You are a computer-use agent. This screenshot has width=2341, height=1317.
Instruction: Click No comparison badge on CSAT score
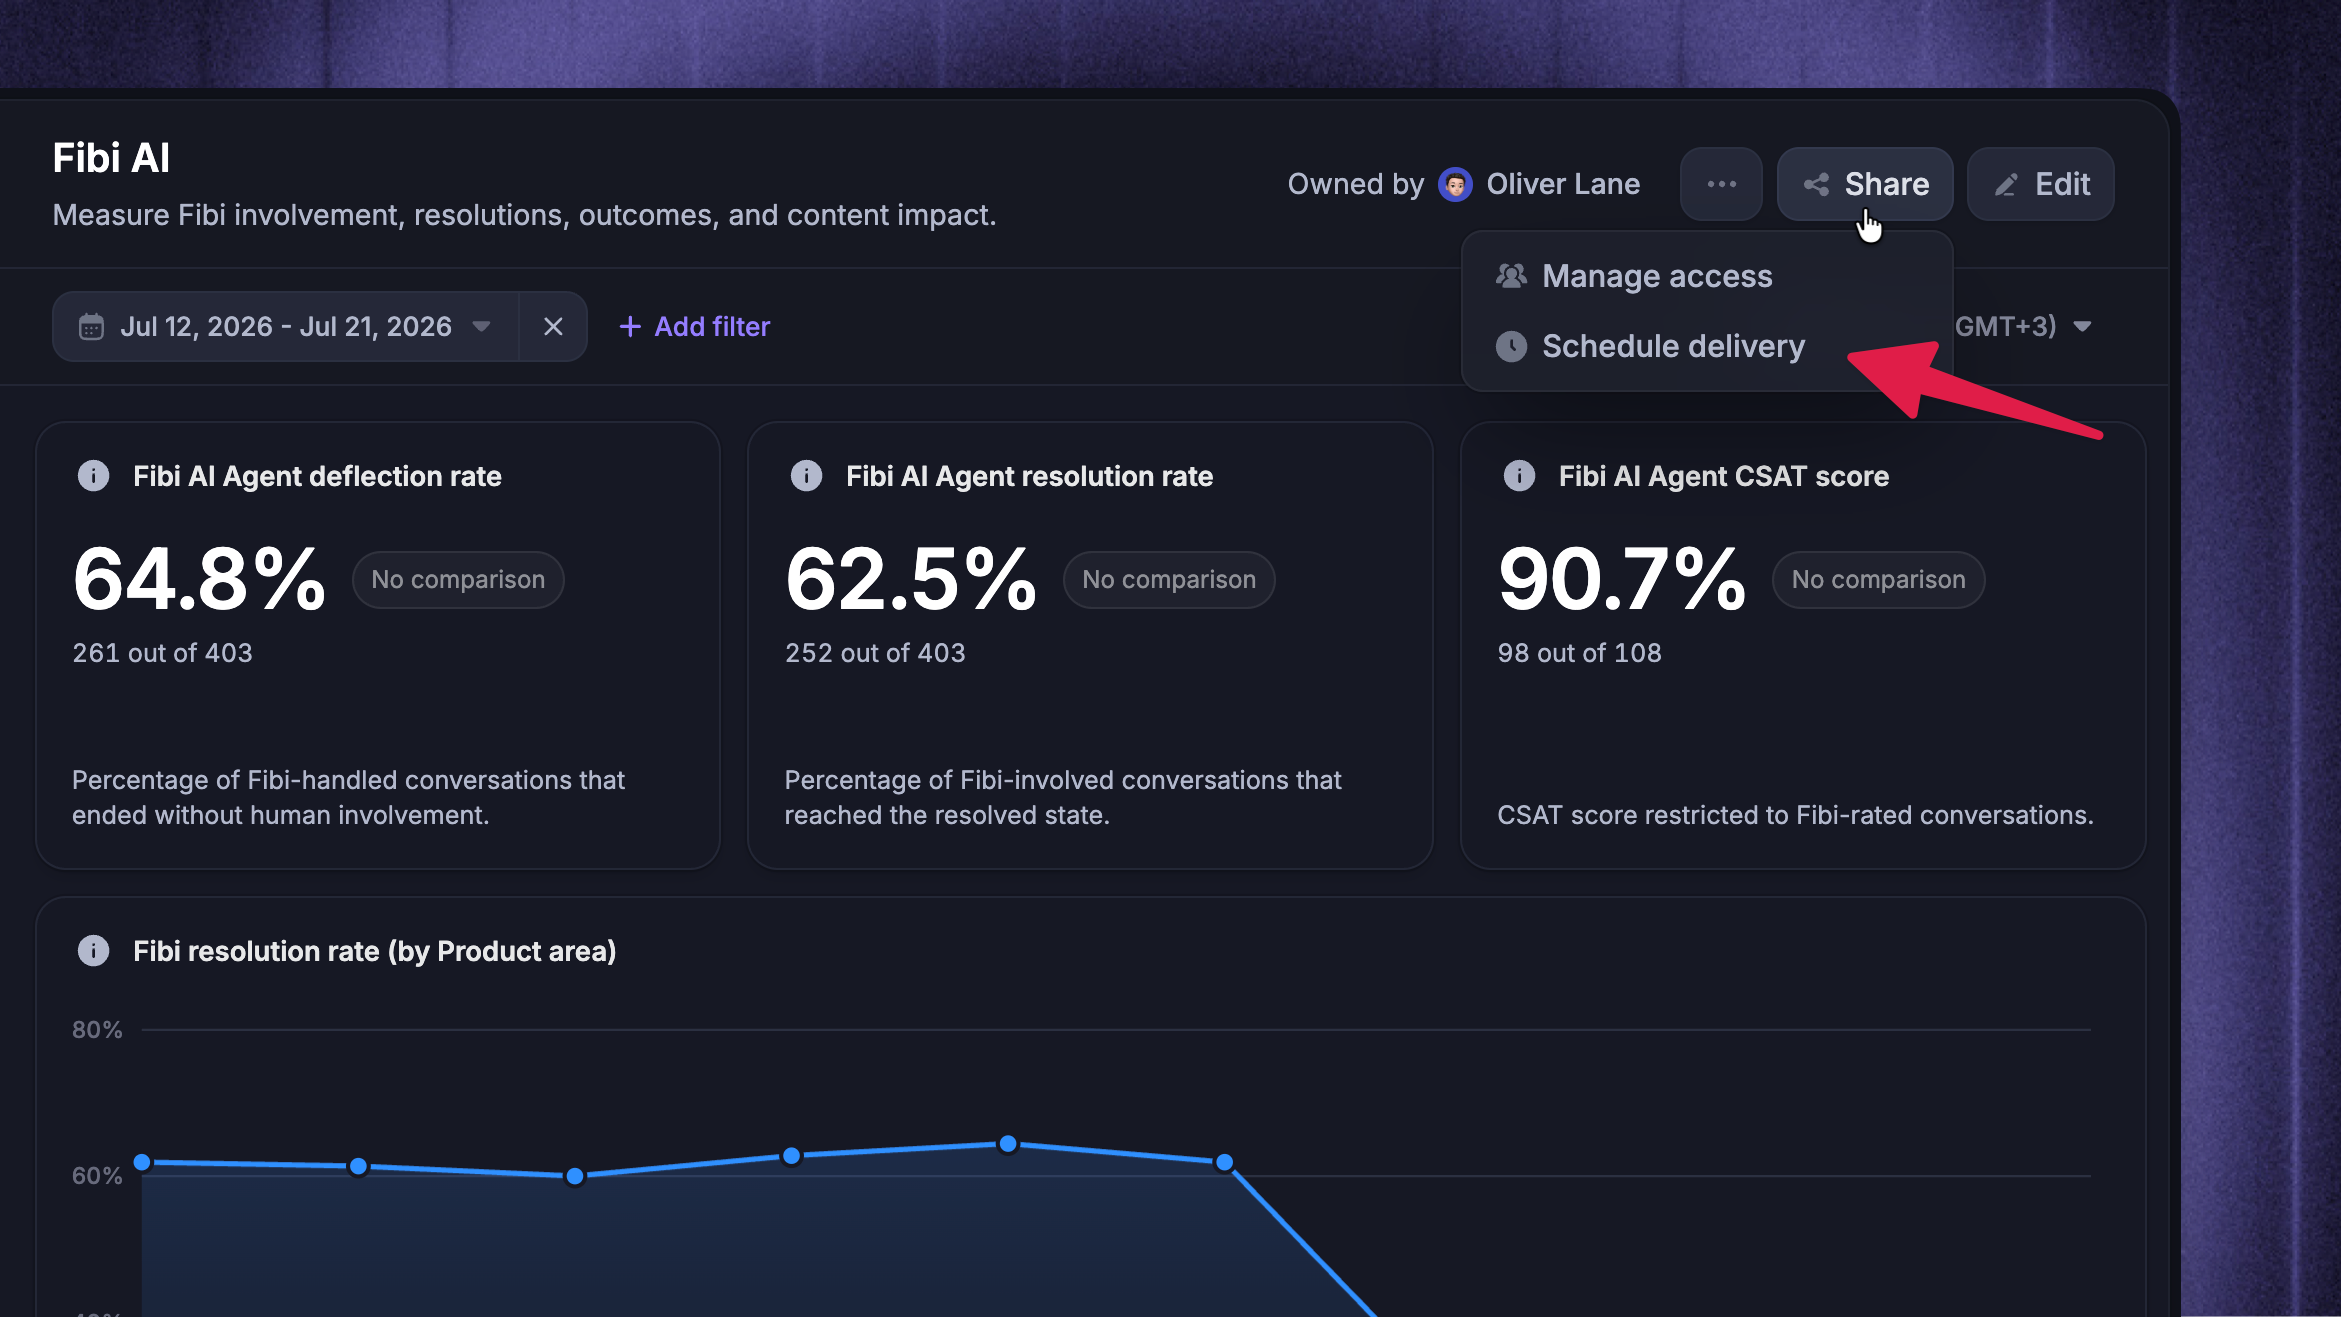pyautogui.click(x=1878, y=580)
